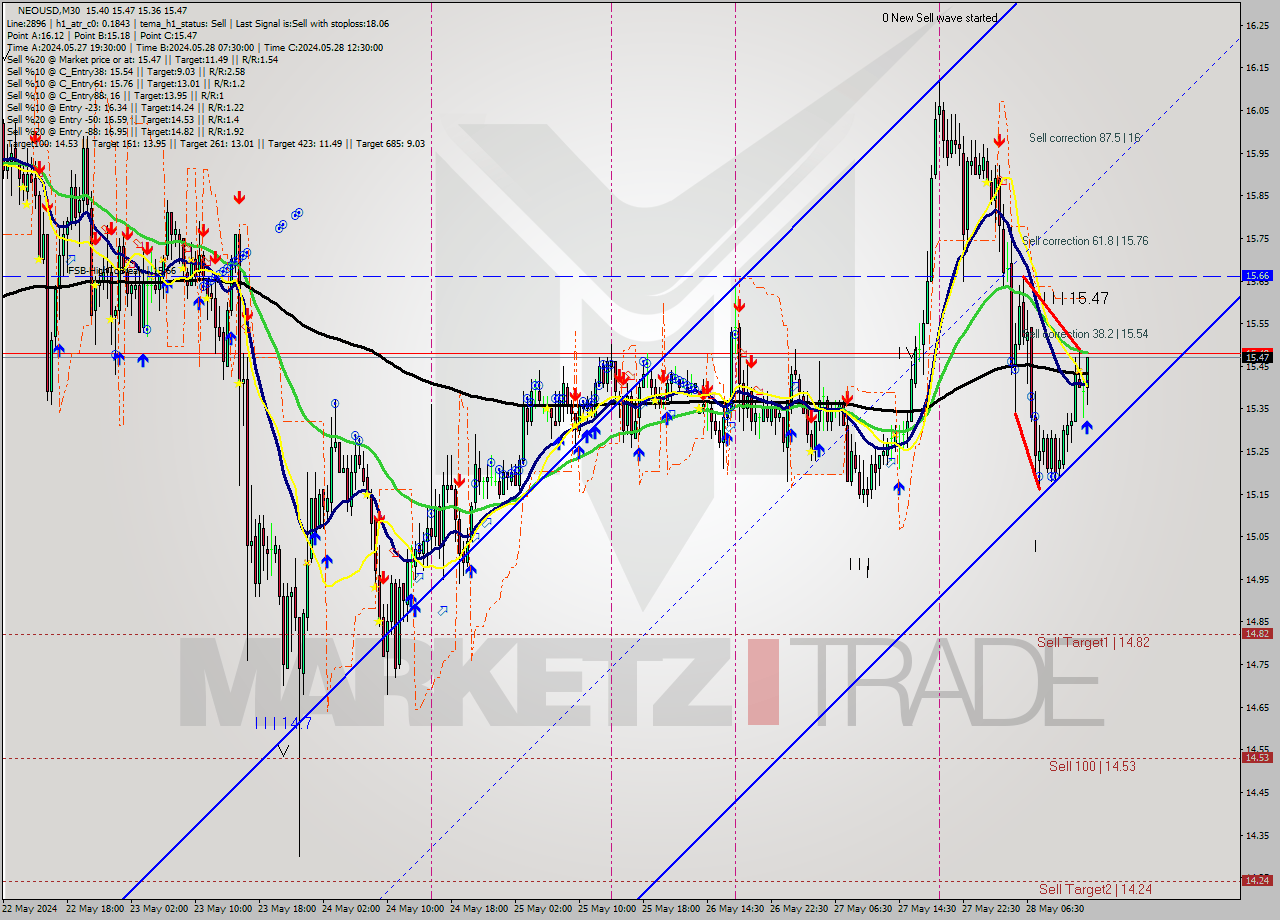The height and width of the screenshot is (920, 1280).
Task: Click the 14.65 price axis label
Action: point(1258,707)
